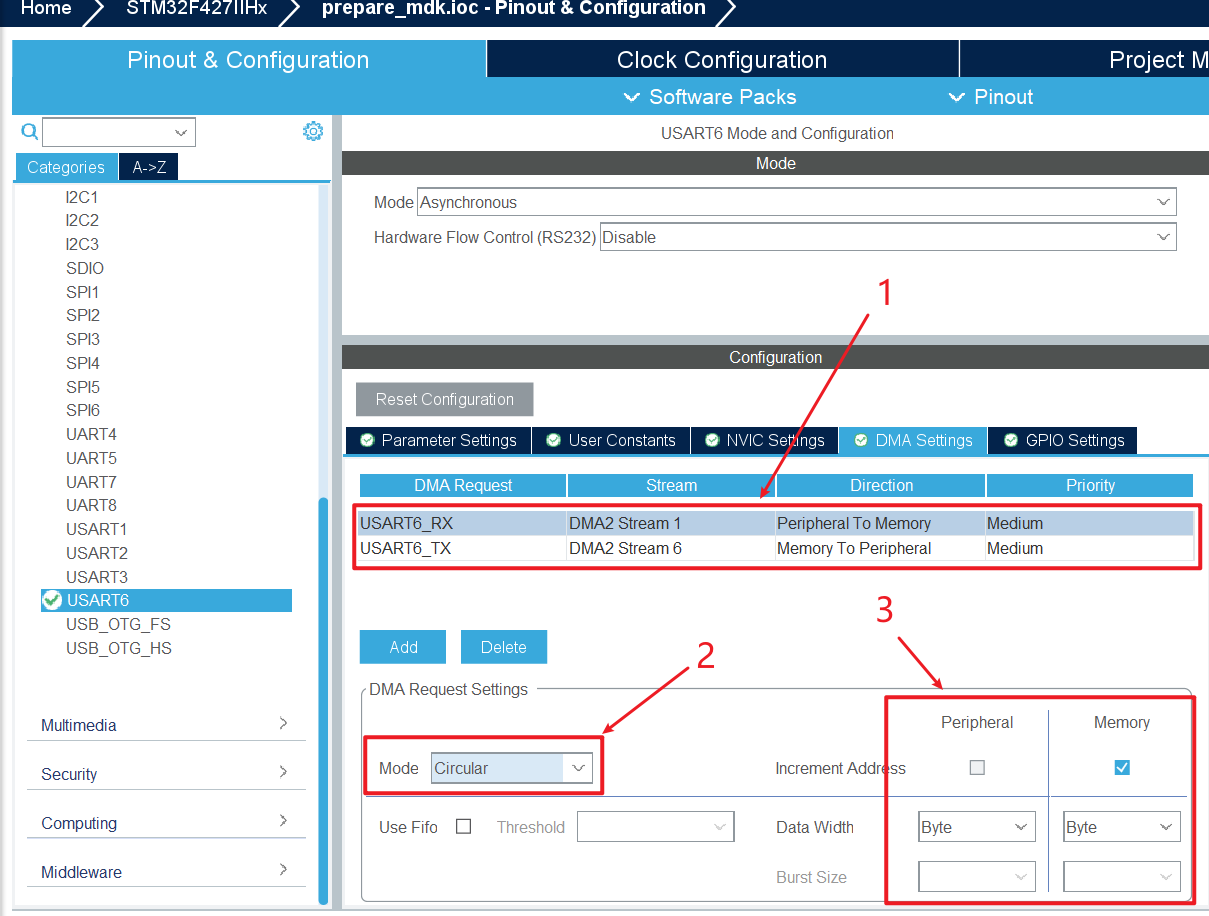Open the Peripheral Burst Size dropdown
Image resolution: width=1209 pixels, height=916 pixels.
tap(976, 877)
